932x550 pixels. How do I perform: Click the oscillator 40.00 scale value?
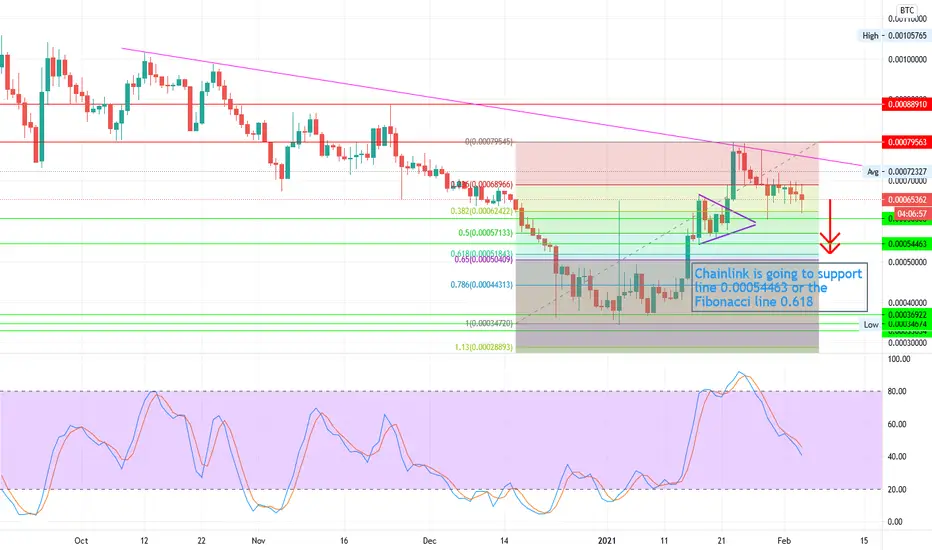897,457
